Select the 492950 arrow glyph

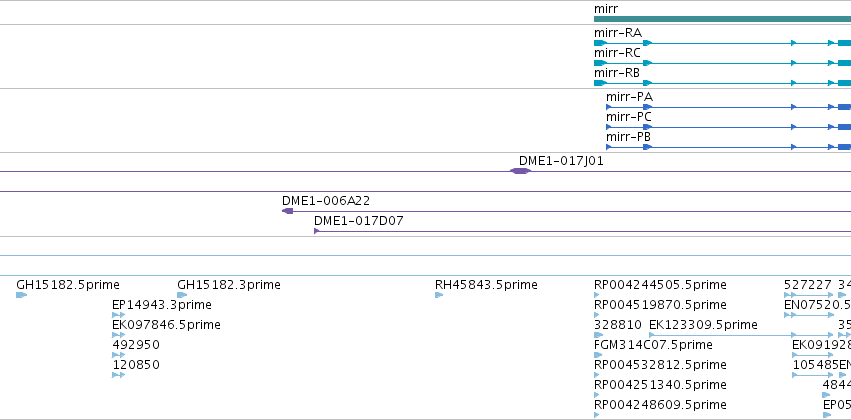(x=118, y=355)
